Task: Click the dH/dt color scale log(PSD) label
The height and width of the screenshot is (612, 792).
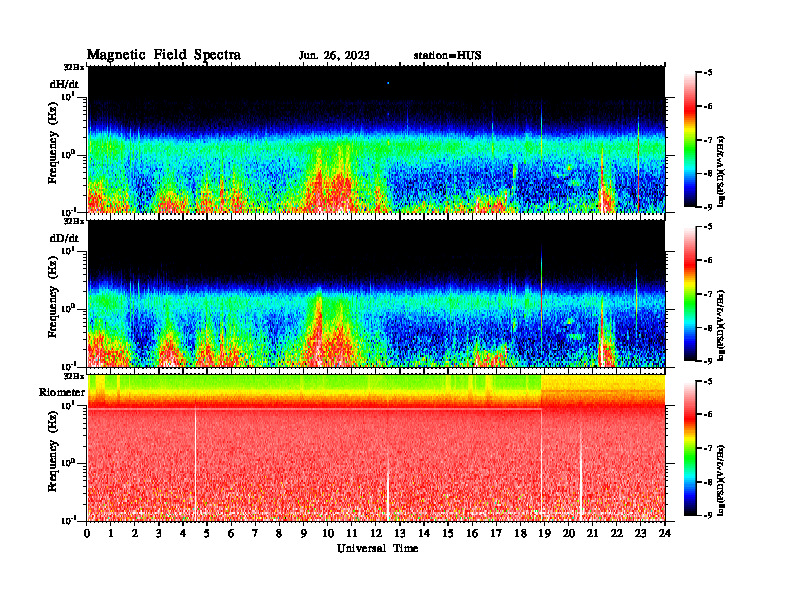Action: (721, 171)
